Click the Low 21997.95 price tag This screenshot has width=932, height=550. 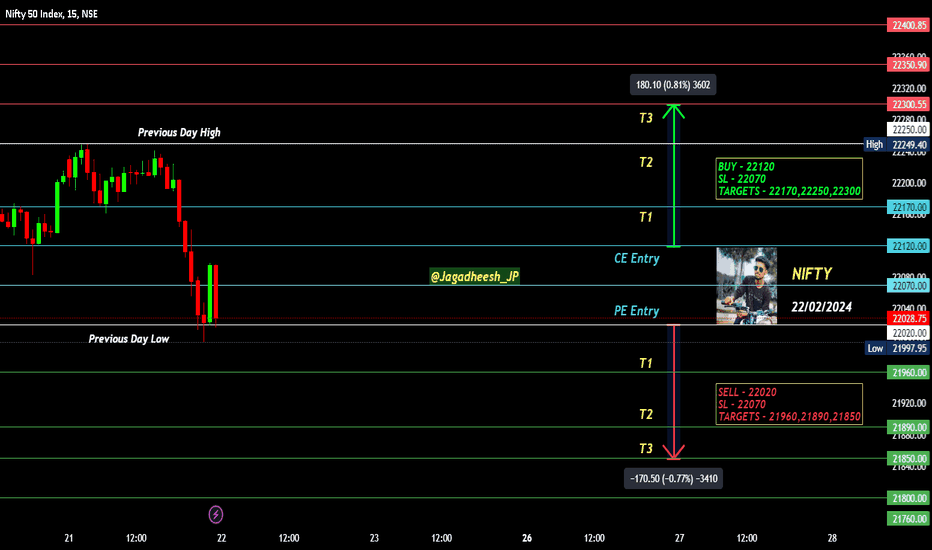(898, 348)
